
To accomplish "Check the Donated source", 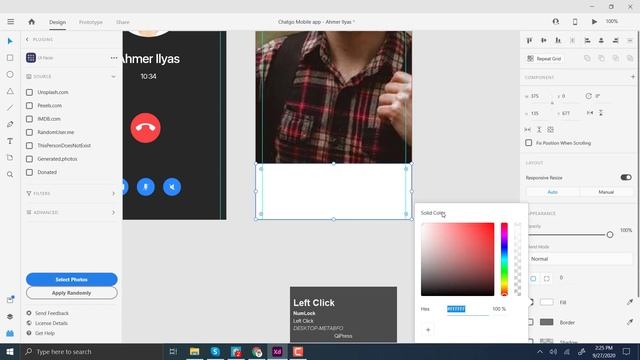I will coord(29,172).
